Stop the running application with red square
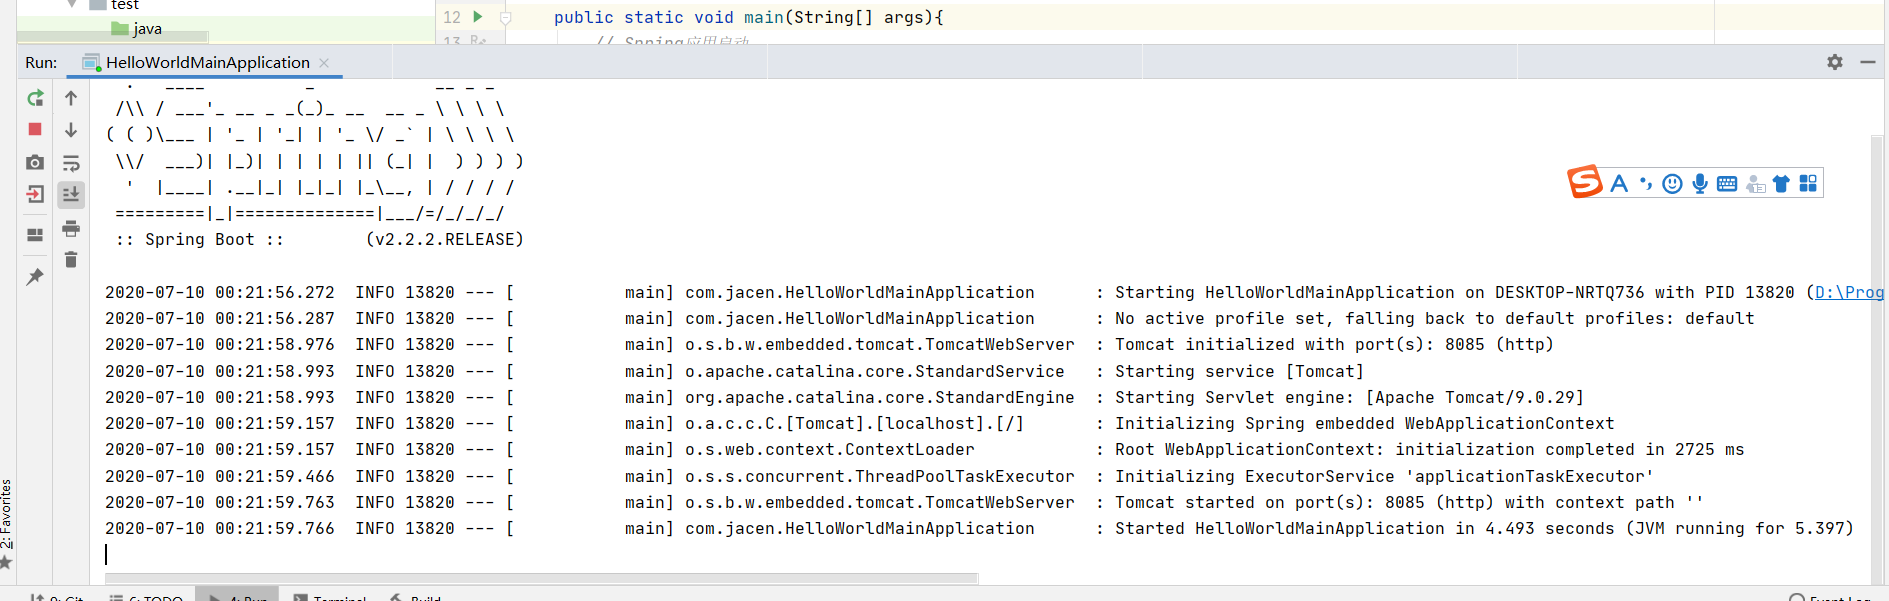This screenshot has width=1889, height=601. [35, 129]
